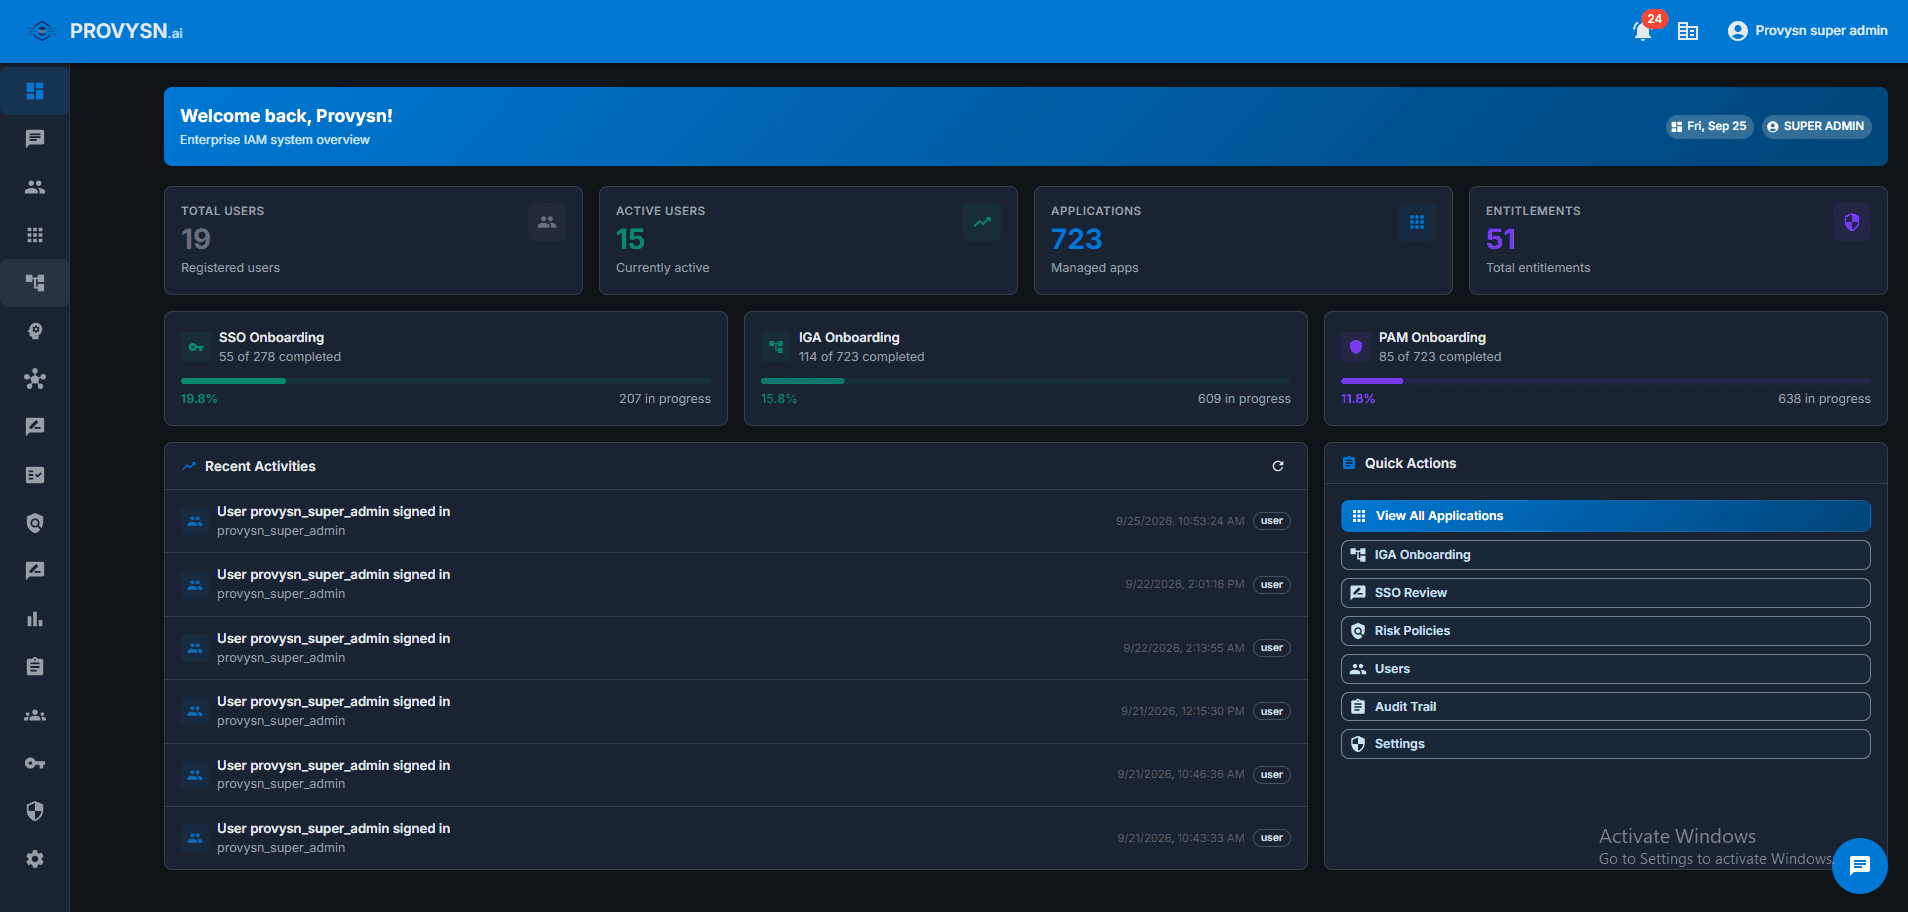Open the audit clipboard sidebar icon
1908x912 pixels.
35,667
